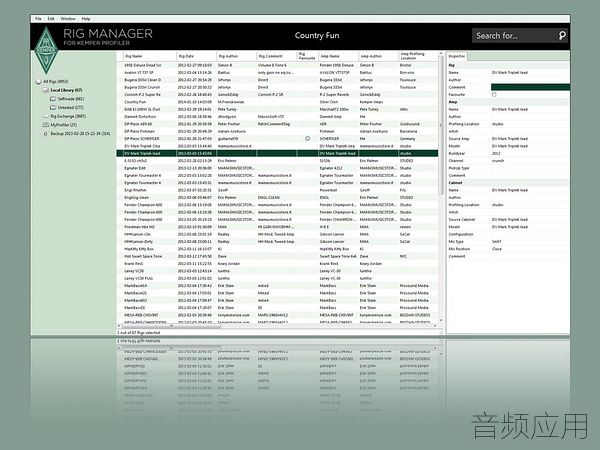
Task: Click the vertical scrollbar of rig list
Action: [x=441, y=126]
